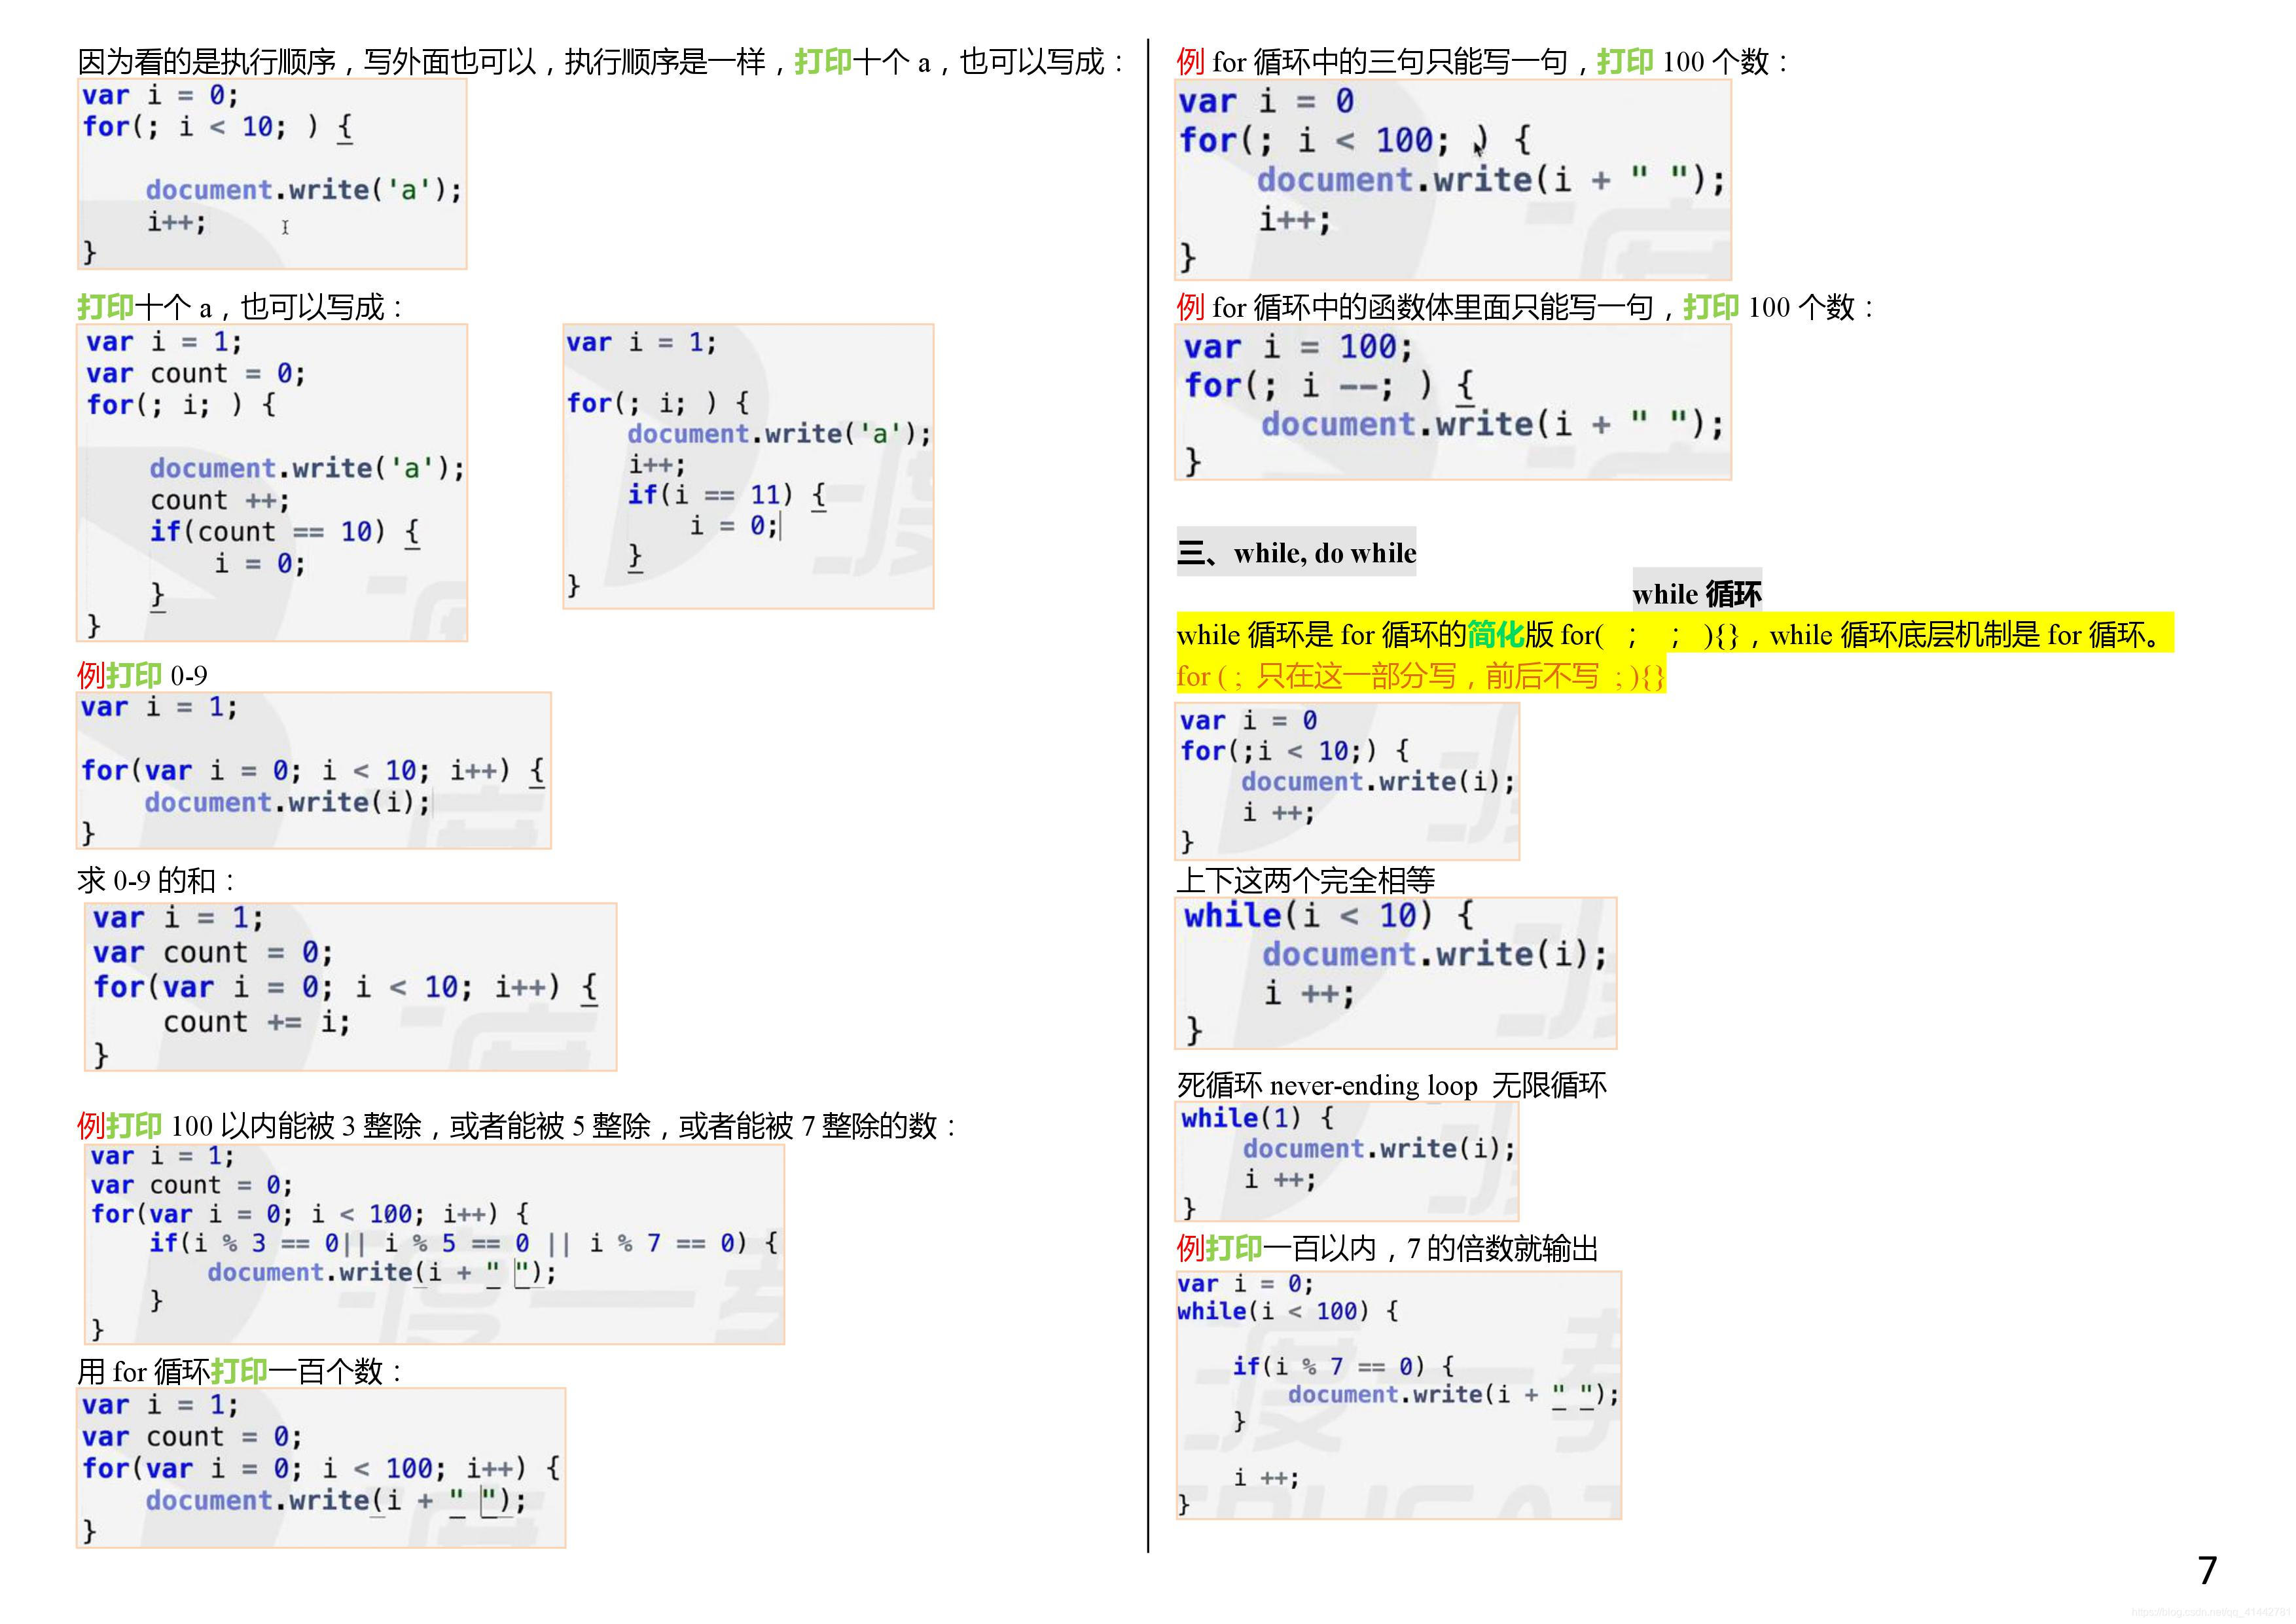Click the code line "document.write('a');" in the top-left code block
The width and height of the screenshot is (2296, 1624).
pyautogui.click(x=304, y=190)
